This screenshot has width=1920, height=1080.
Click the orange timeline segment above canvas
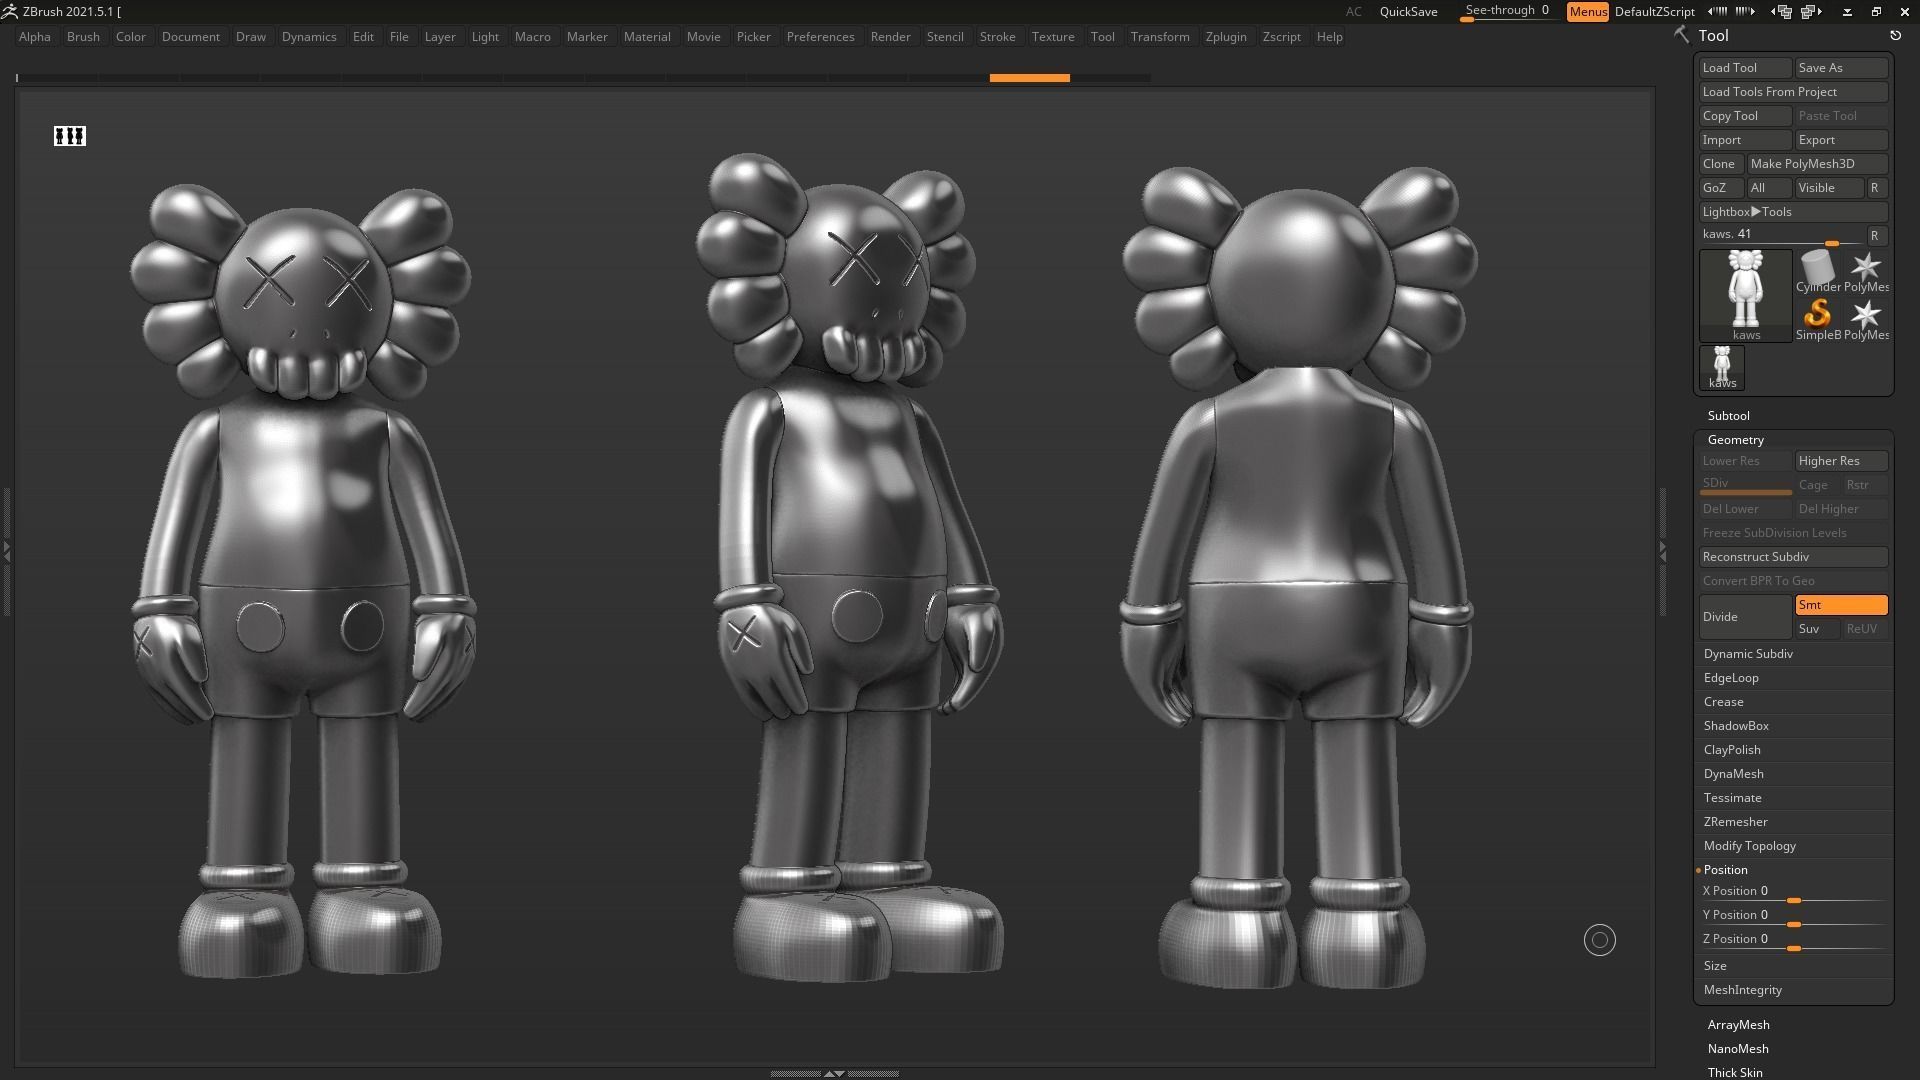pyautogui.click(x=1030, y=78)
